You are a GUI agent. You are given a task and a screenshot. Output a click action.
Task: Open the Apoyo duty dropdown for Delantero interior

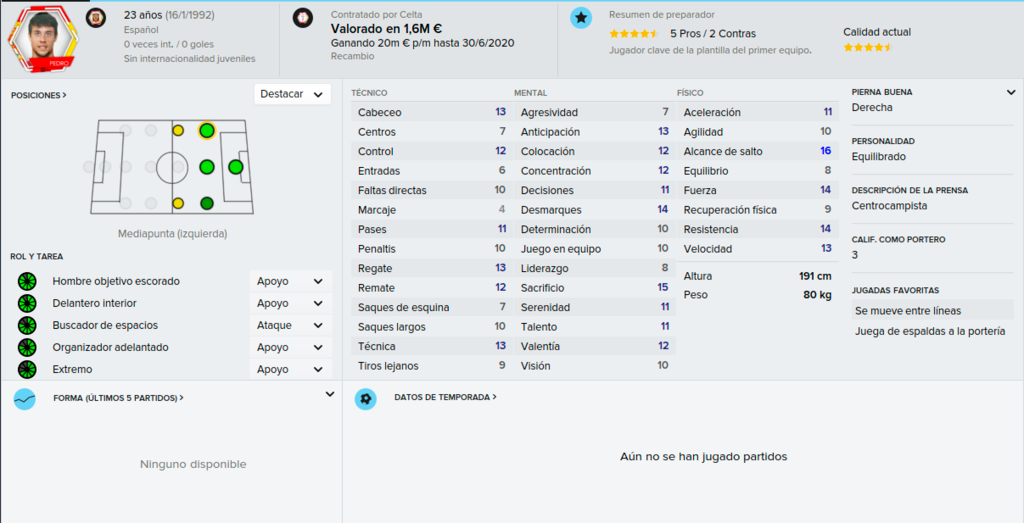[x=290, y=304]
